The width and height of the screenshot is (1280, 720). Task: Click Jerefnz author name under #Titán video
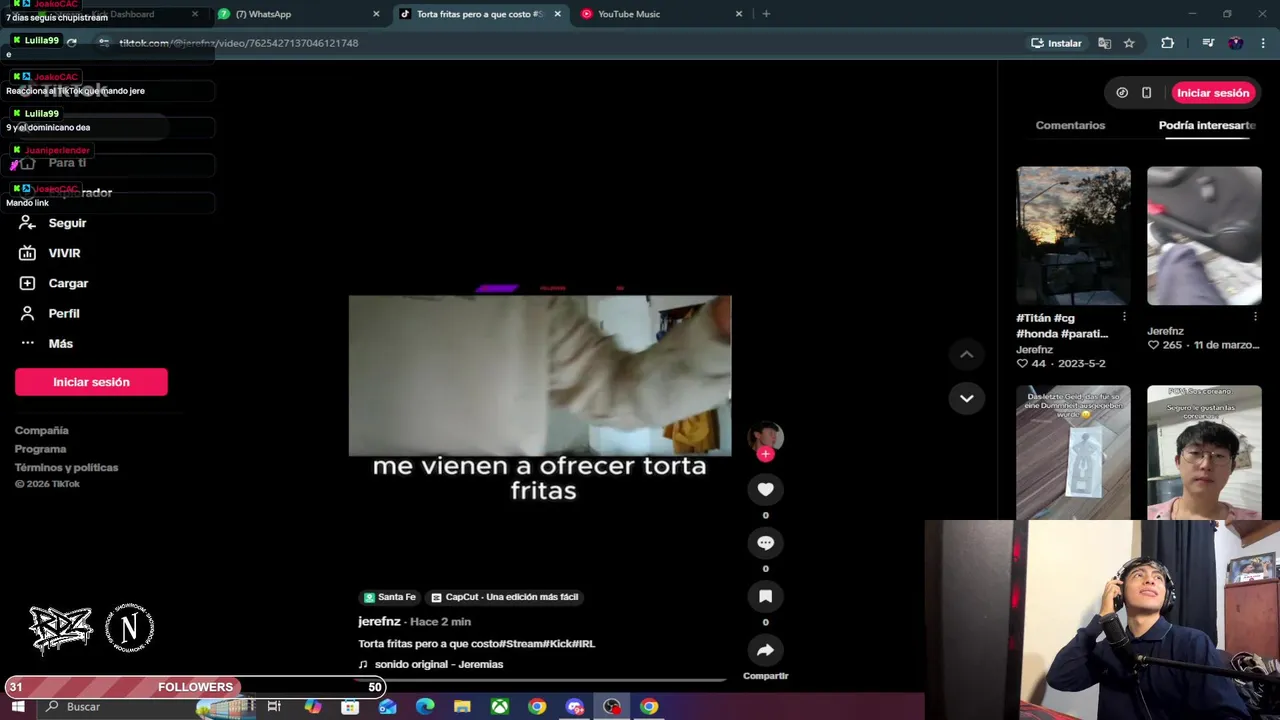click(x=1034, y=350)
